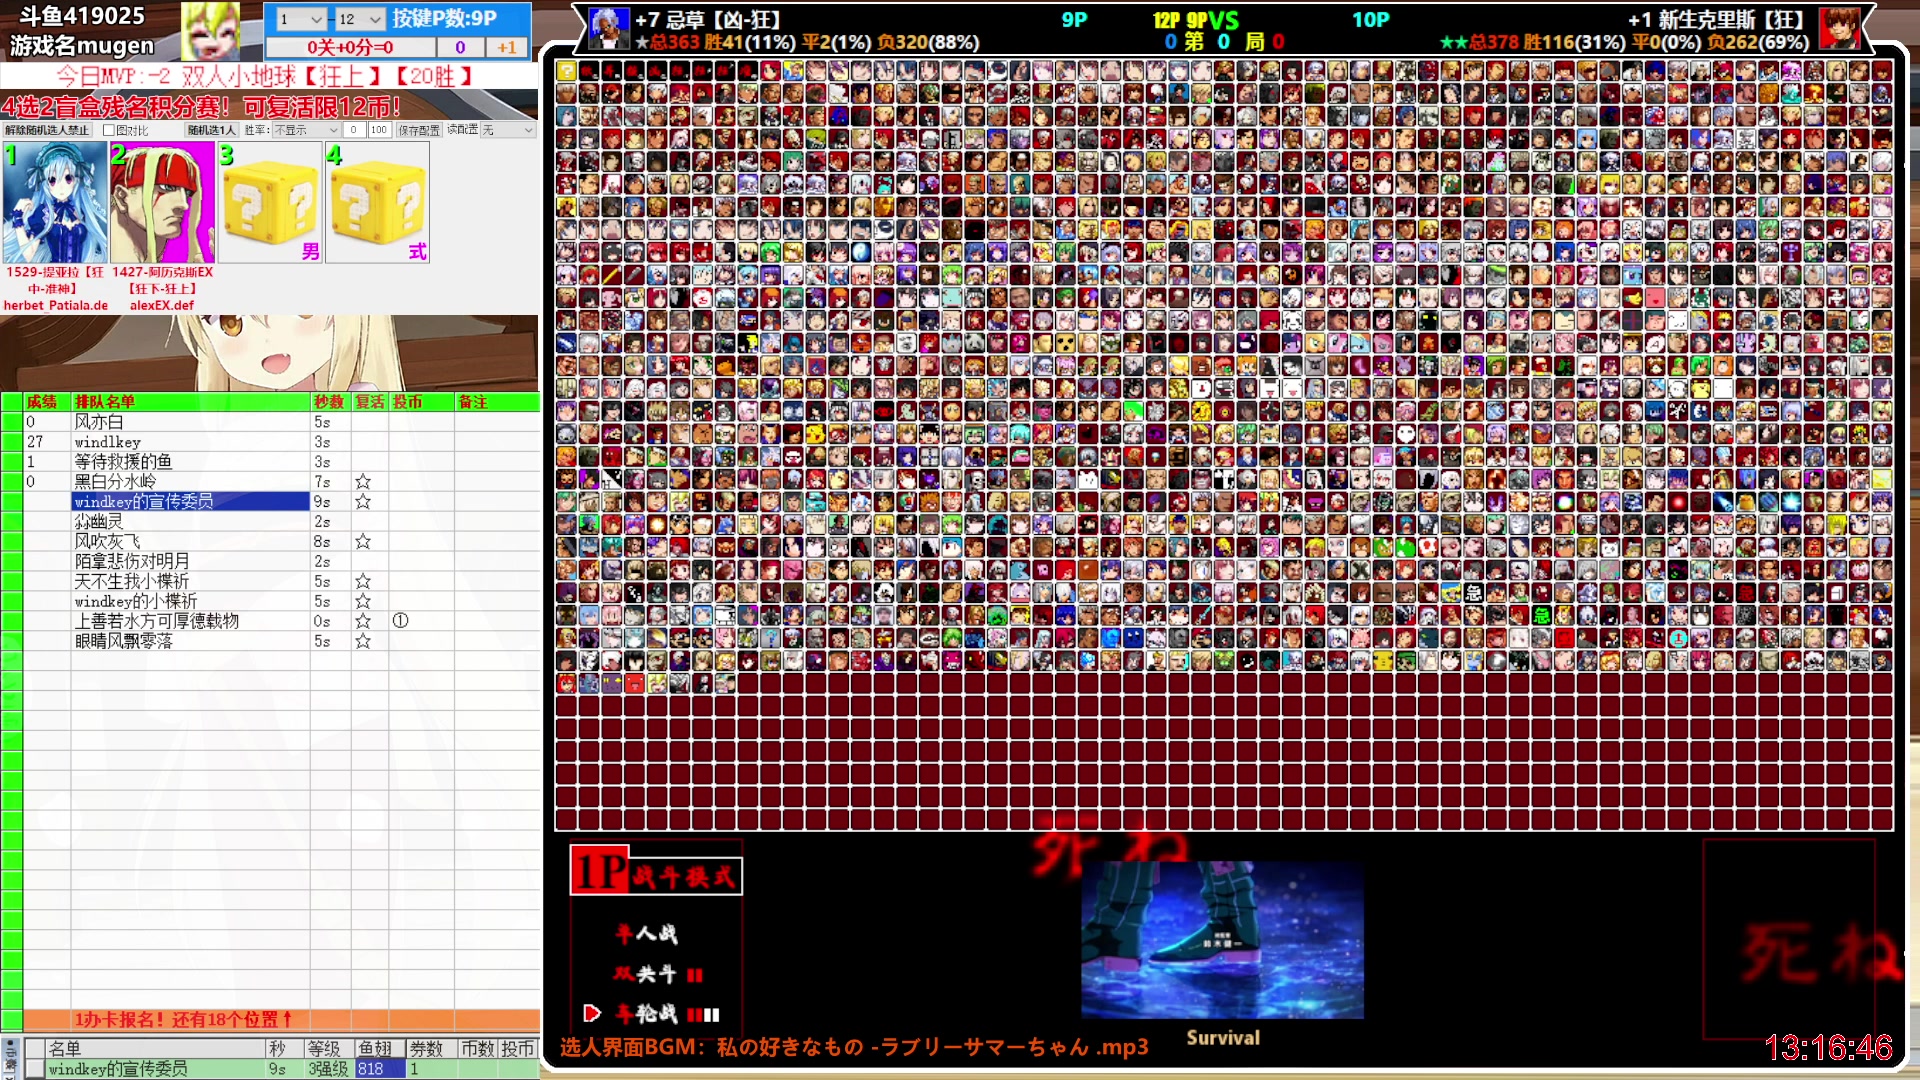Open slot 4 mystery box marked 式
Image resolution: width=1920 pixels, height=1080 pixels.
click(x=377, y=202)
